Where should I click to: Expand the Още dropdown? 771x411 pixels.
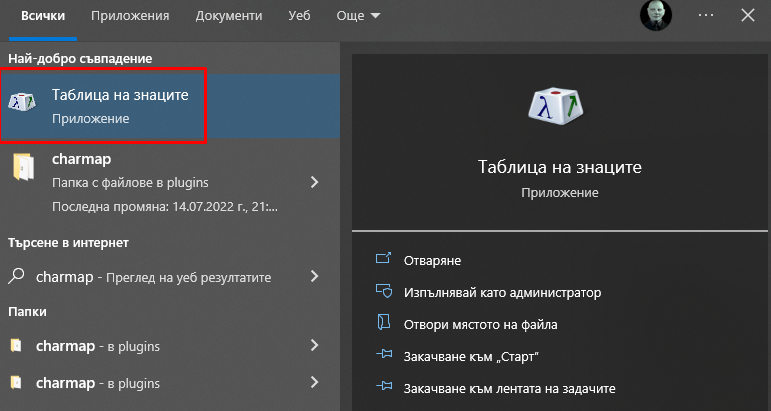[x=358, y=16]
